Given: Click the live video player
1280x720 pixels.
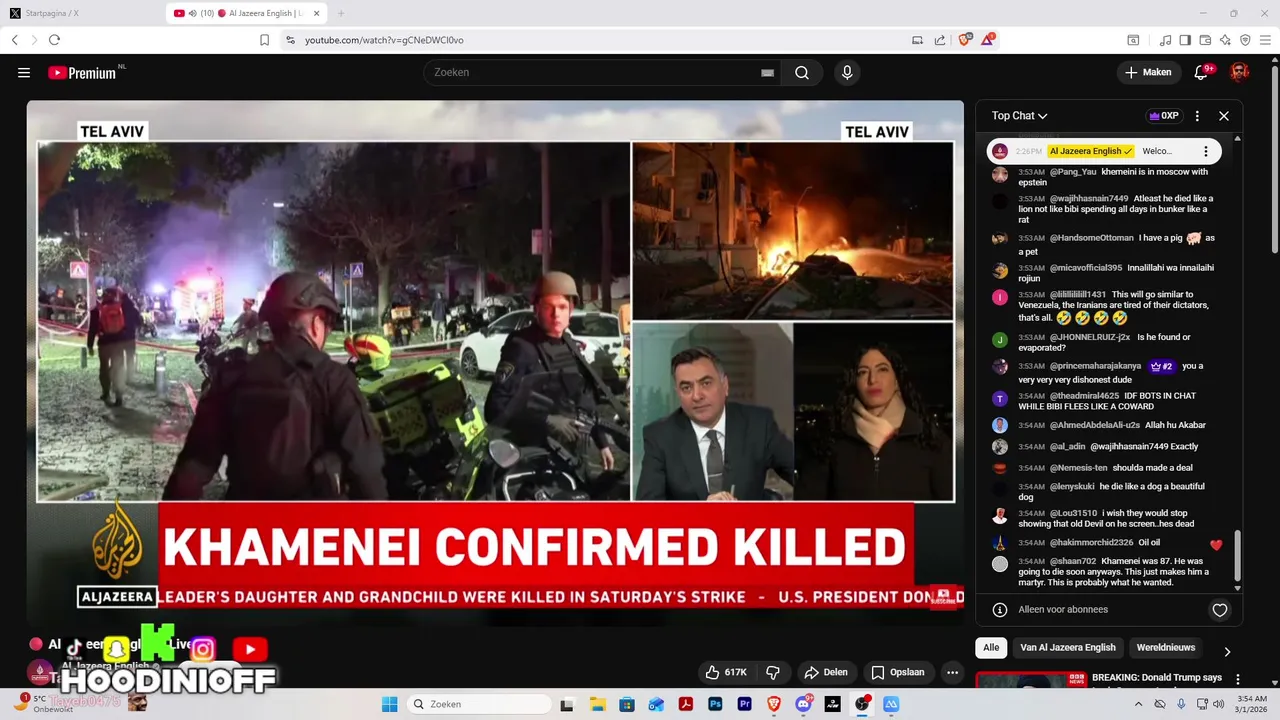Looking at the screenshot, I should (495, 362).
